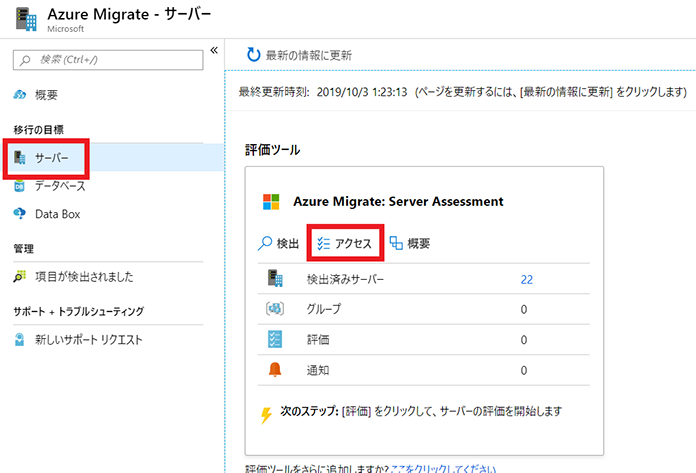This screenshot has height=473, width=696.
Task: Click the Data Box cloud icon
Action: click(x=20, y=214)
